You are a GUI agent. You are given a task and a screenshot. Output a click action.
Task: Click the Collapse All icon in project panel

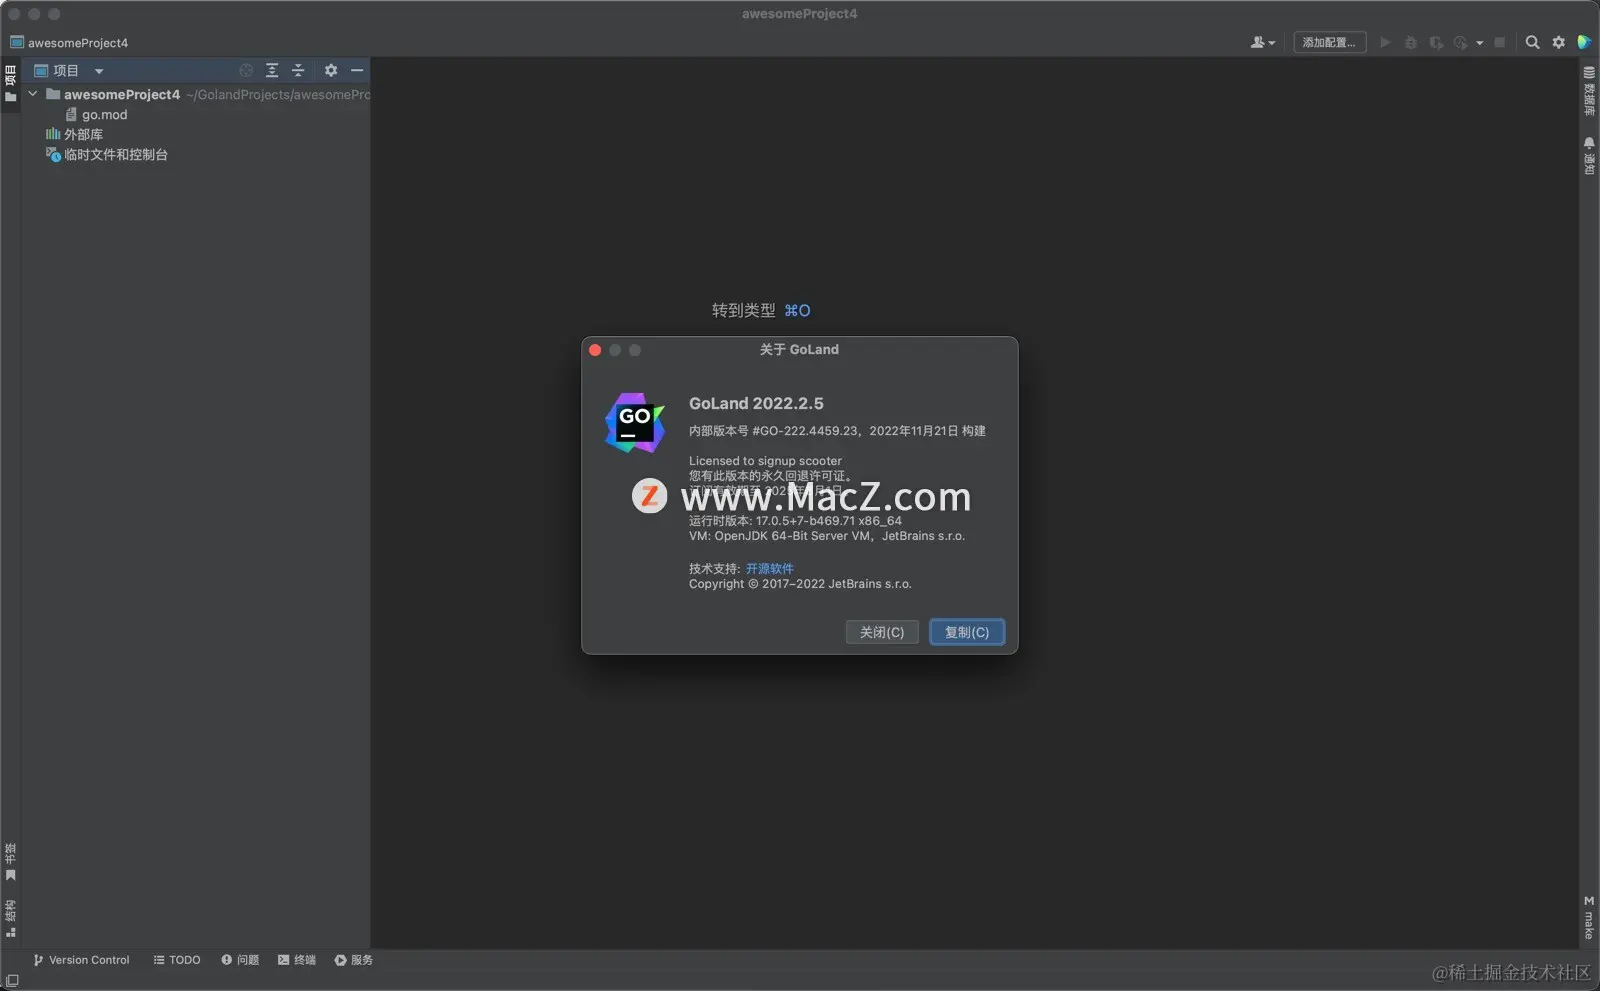298,70
